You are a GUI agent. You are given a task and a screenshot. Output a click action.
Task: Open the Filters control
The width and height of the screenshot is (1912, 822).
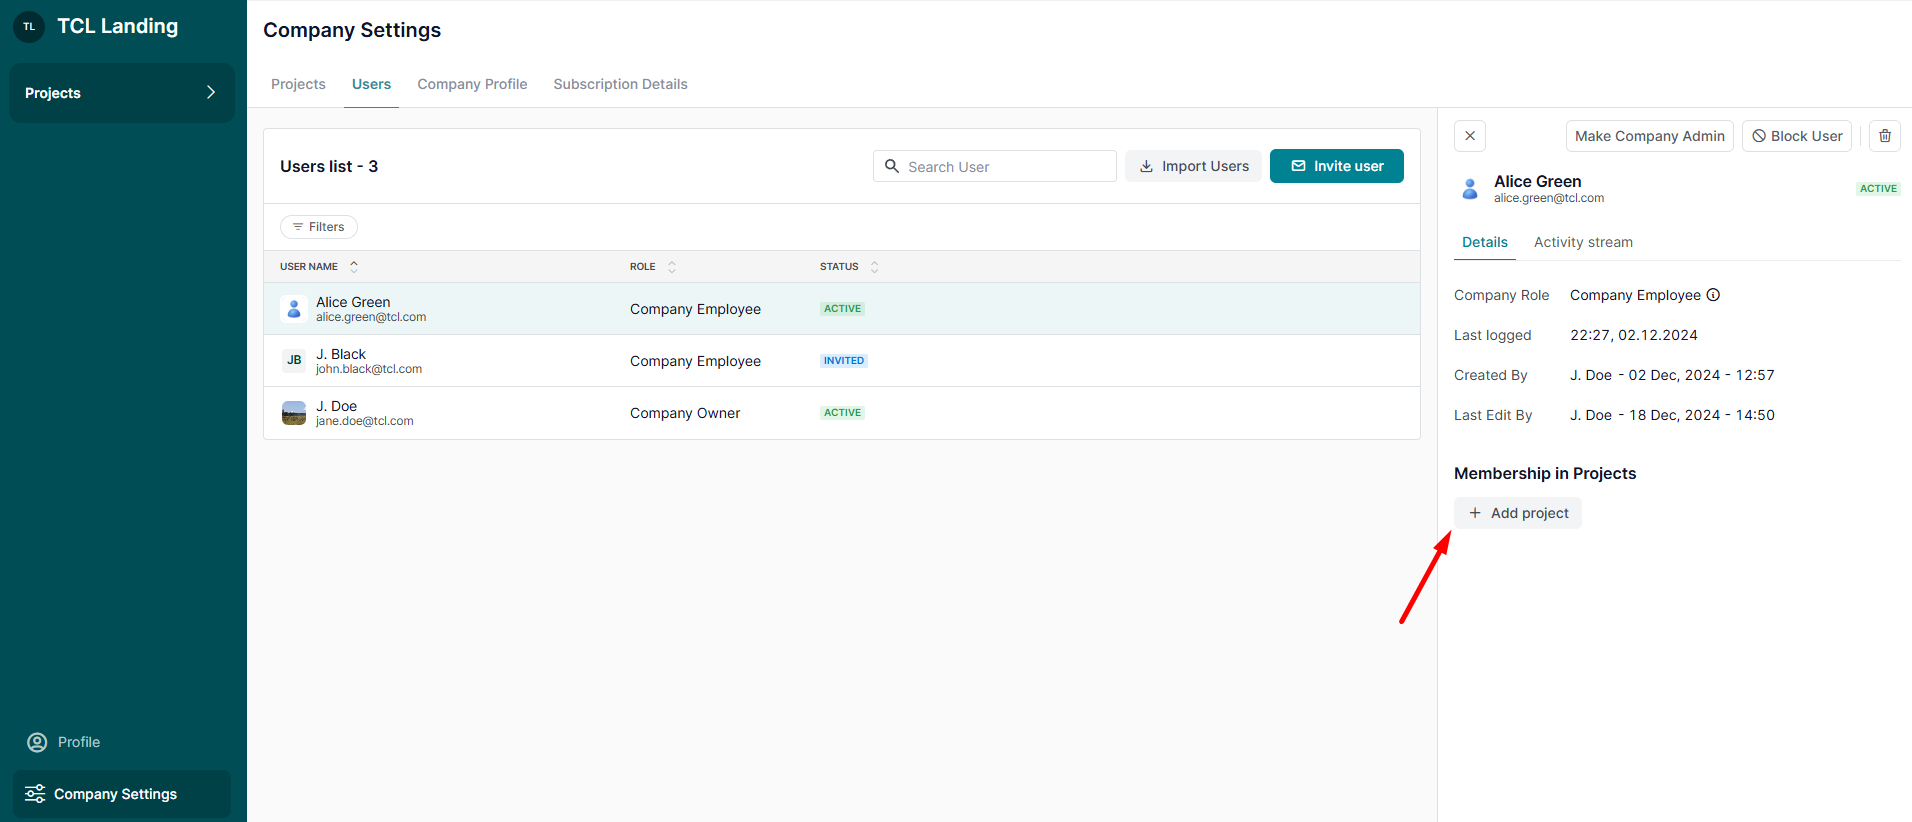[319, 227]
